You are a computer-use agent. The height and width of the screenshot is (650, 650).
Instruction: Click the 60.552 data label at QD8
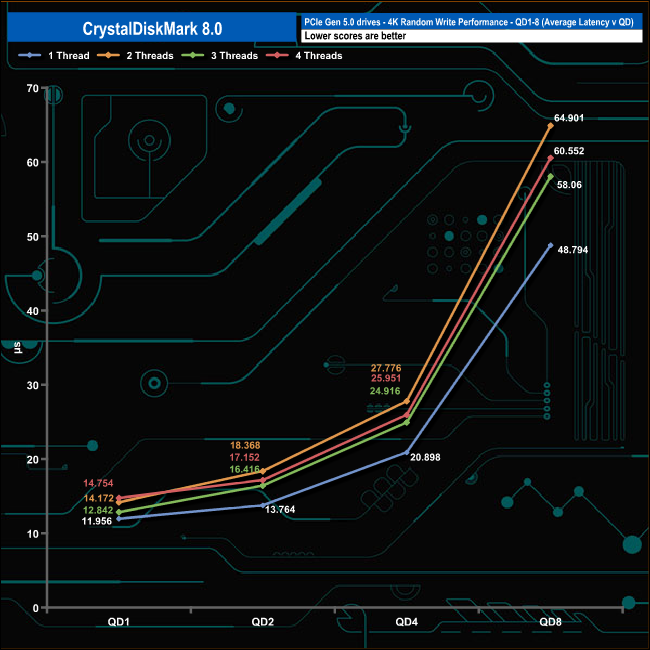coord(569,151)
